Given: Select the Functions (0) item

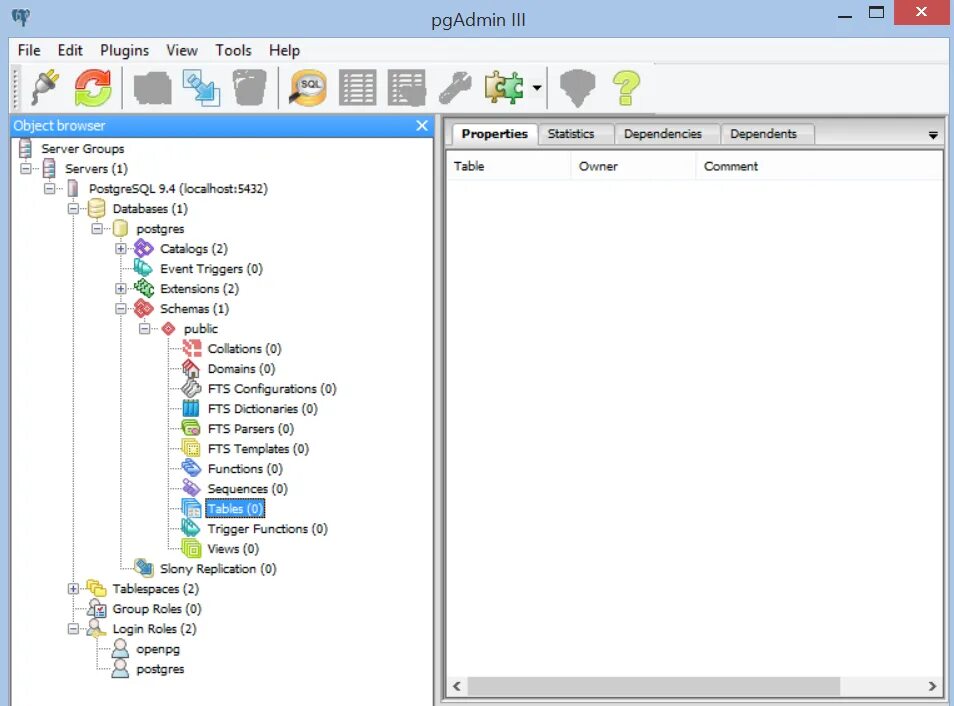Looking at the screenshot, I should (x=245, y=469).
